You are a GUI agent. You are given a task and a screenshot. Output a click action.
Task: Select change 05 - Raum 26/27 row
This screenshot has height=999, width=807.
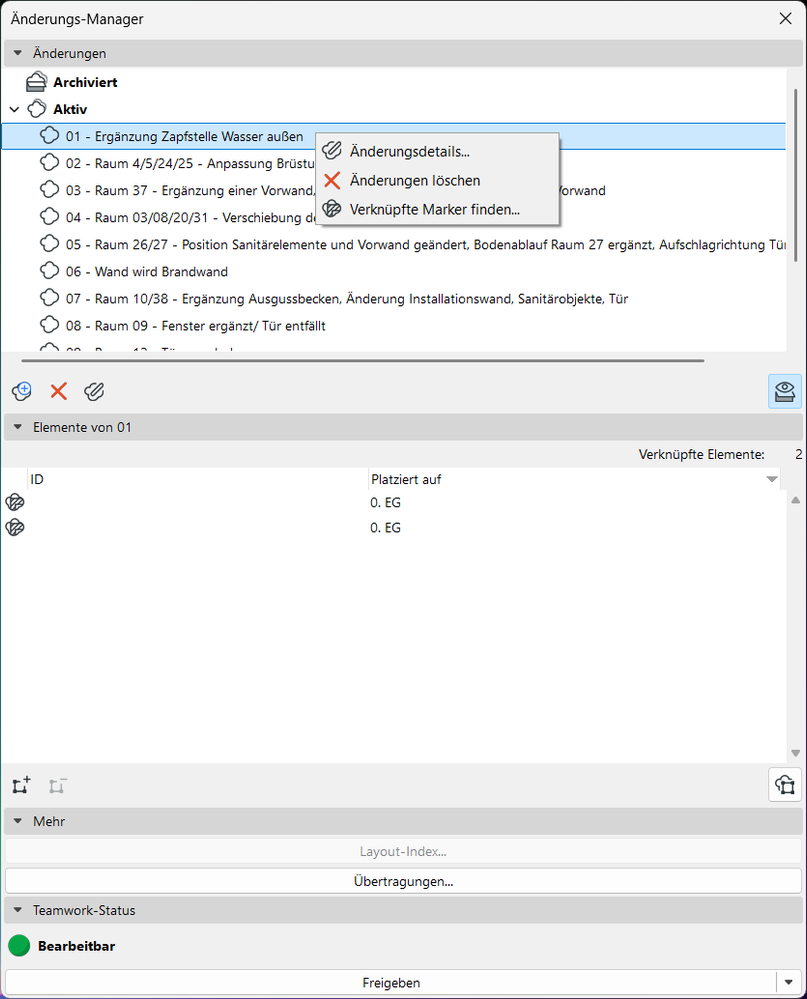pyautogui.click(x=394, y=245)
